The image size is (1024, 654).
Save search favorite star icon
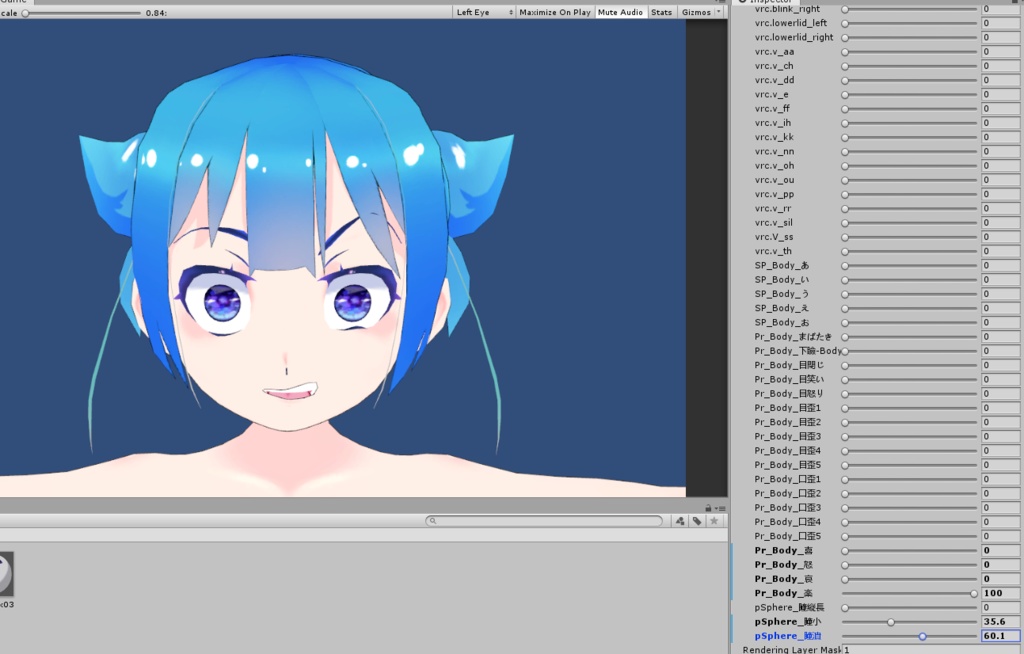[x=714, y=521]
